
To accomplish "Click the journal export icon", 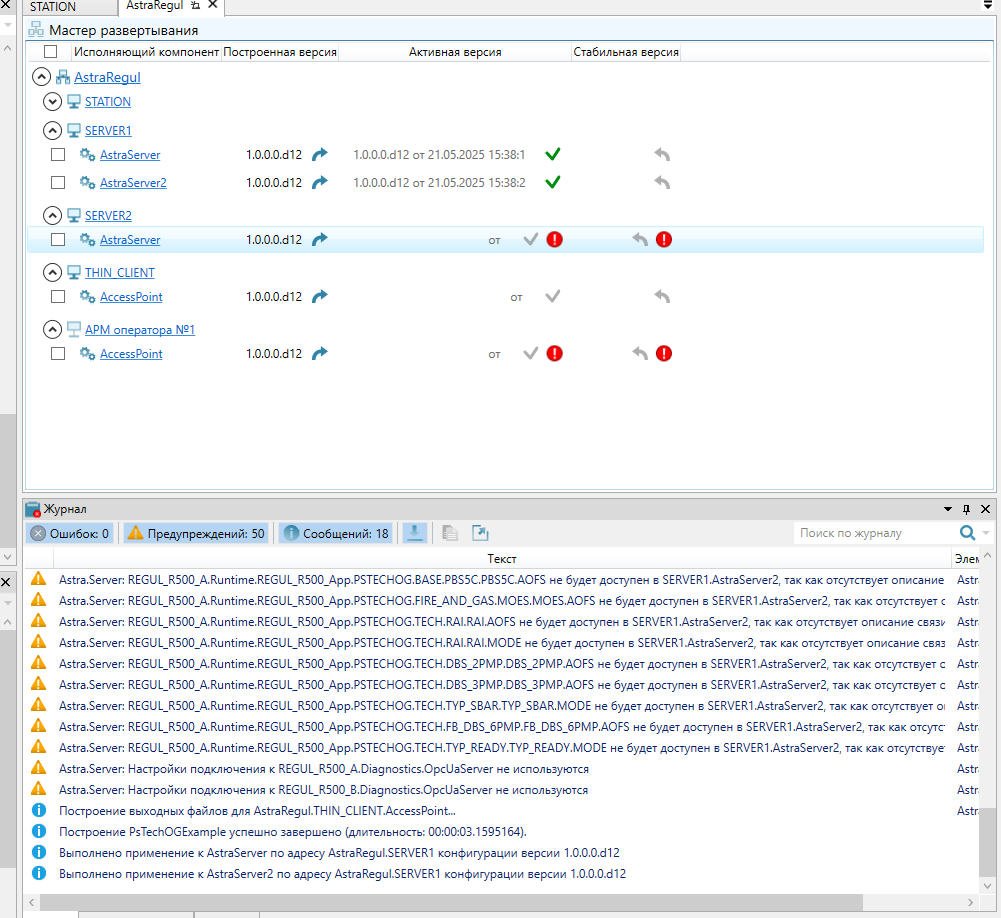I will click(480, 533).
